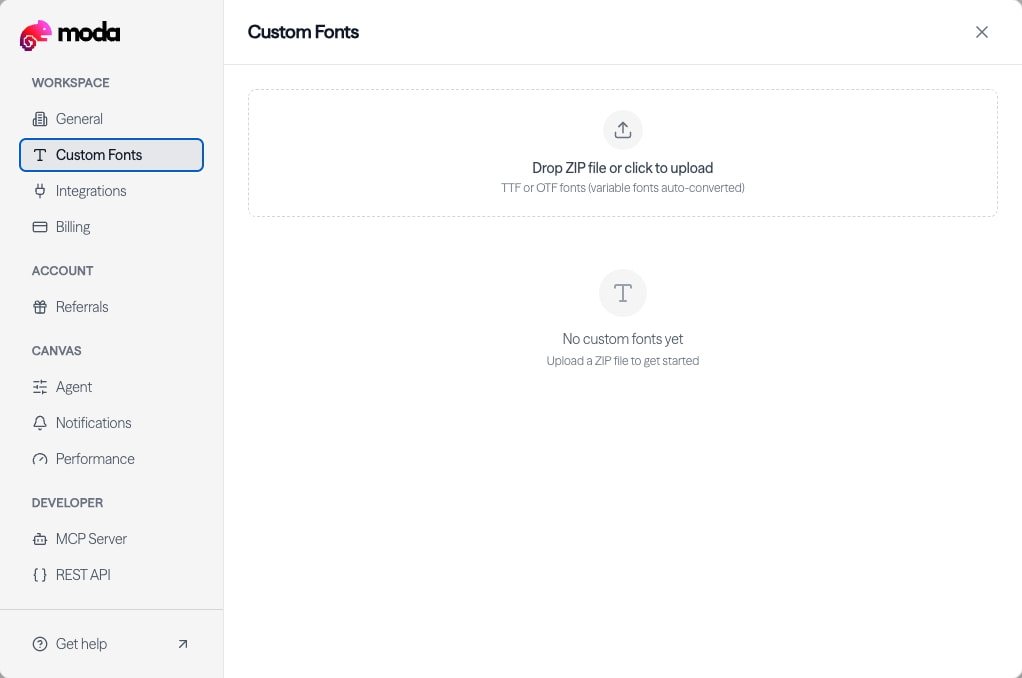Close the Custom Fonts settings dialog
The width and height of the screenshot is (1022, 678).
pyautogui.click(x=982, y=32)
